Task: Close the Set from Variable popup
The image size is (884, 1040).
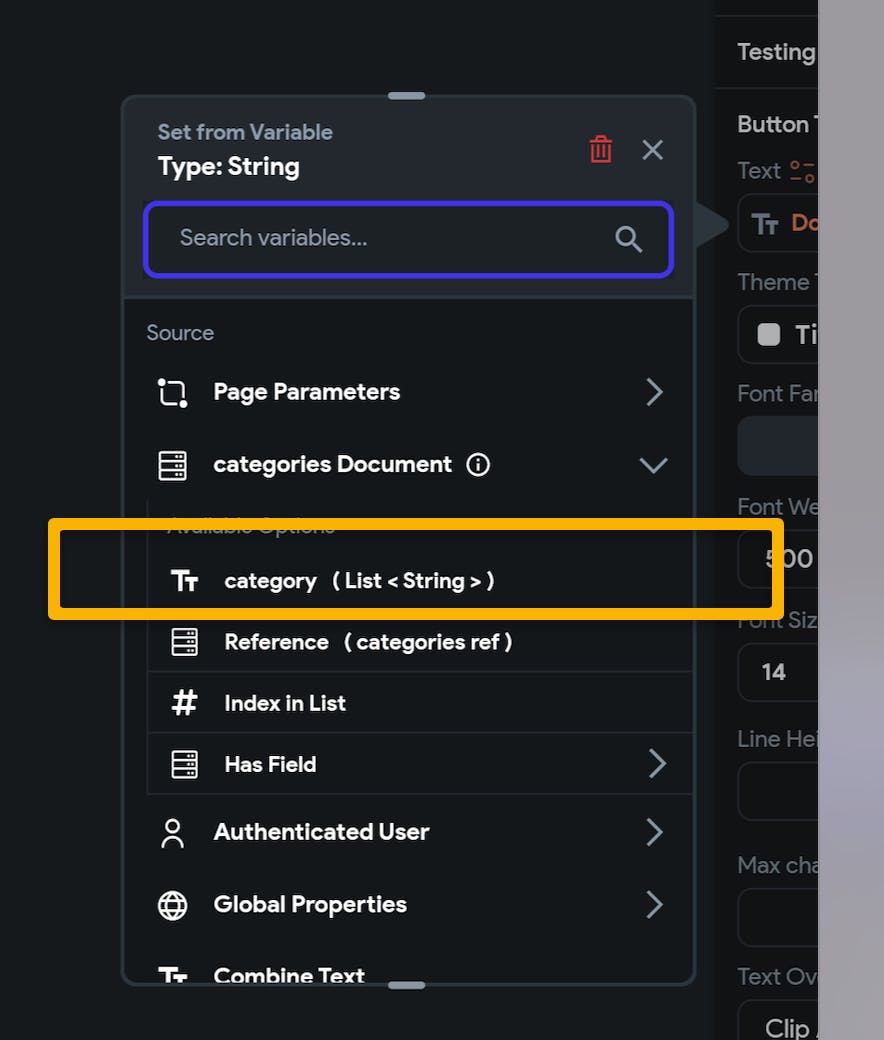Action: tap(653, 150)
